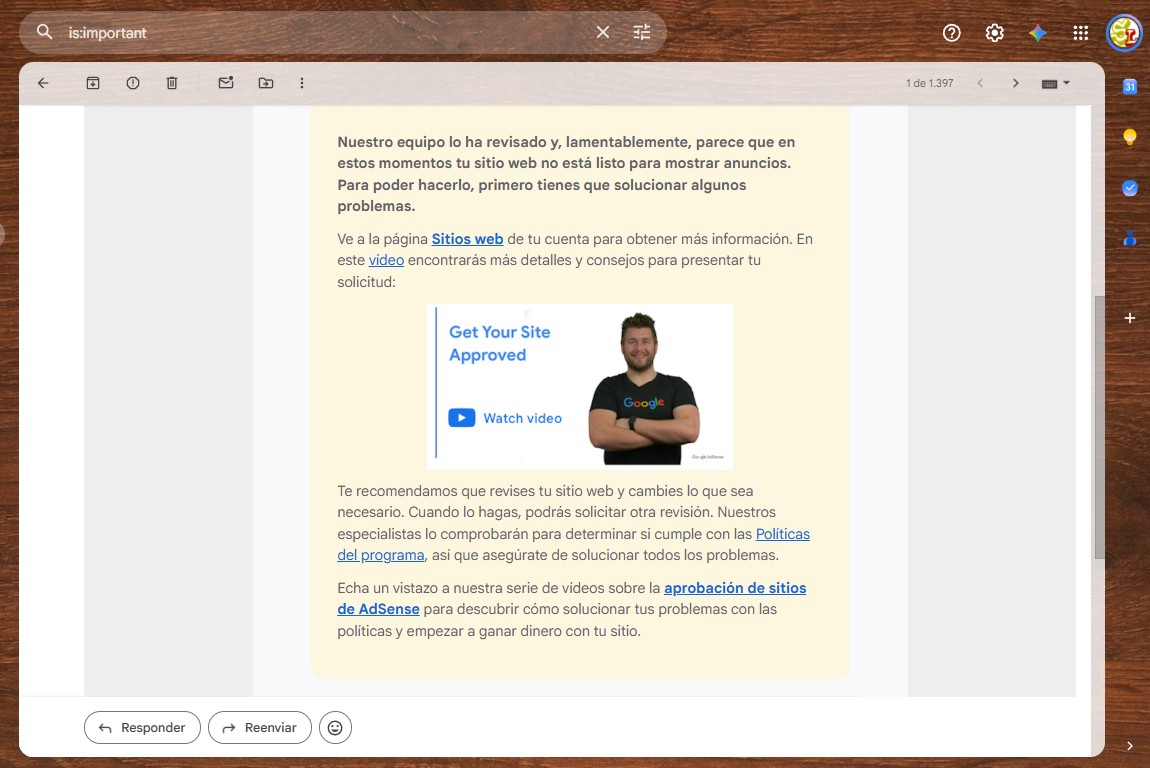Open the Gemini sparkle assistant
The width and height of the screenshot is (1150, 768).
[x=1037, y=33]
